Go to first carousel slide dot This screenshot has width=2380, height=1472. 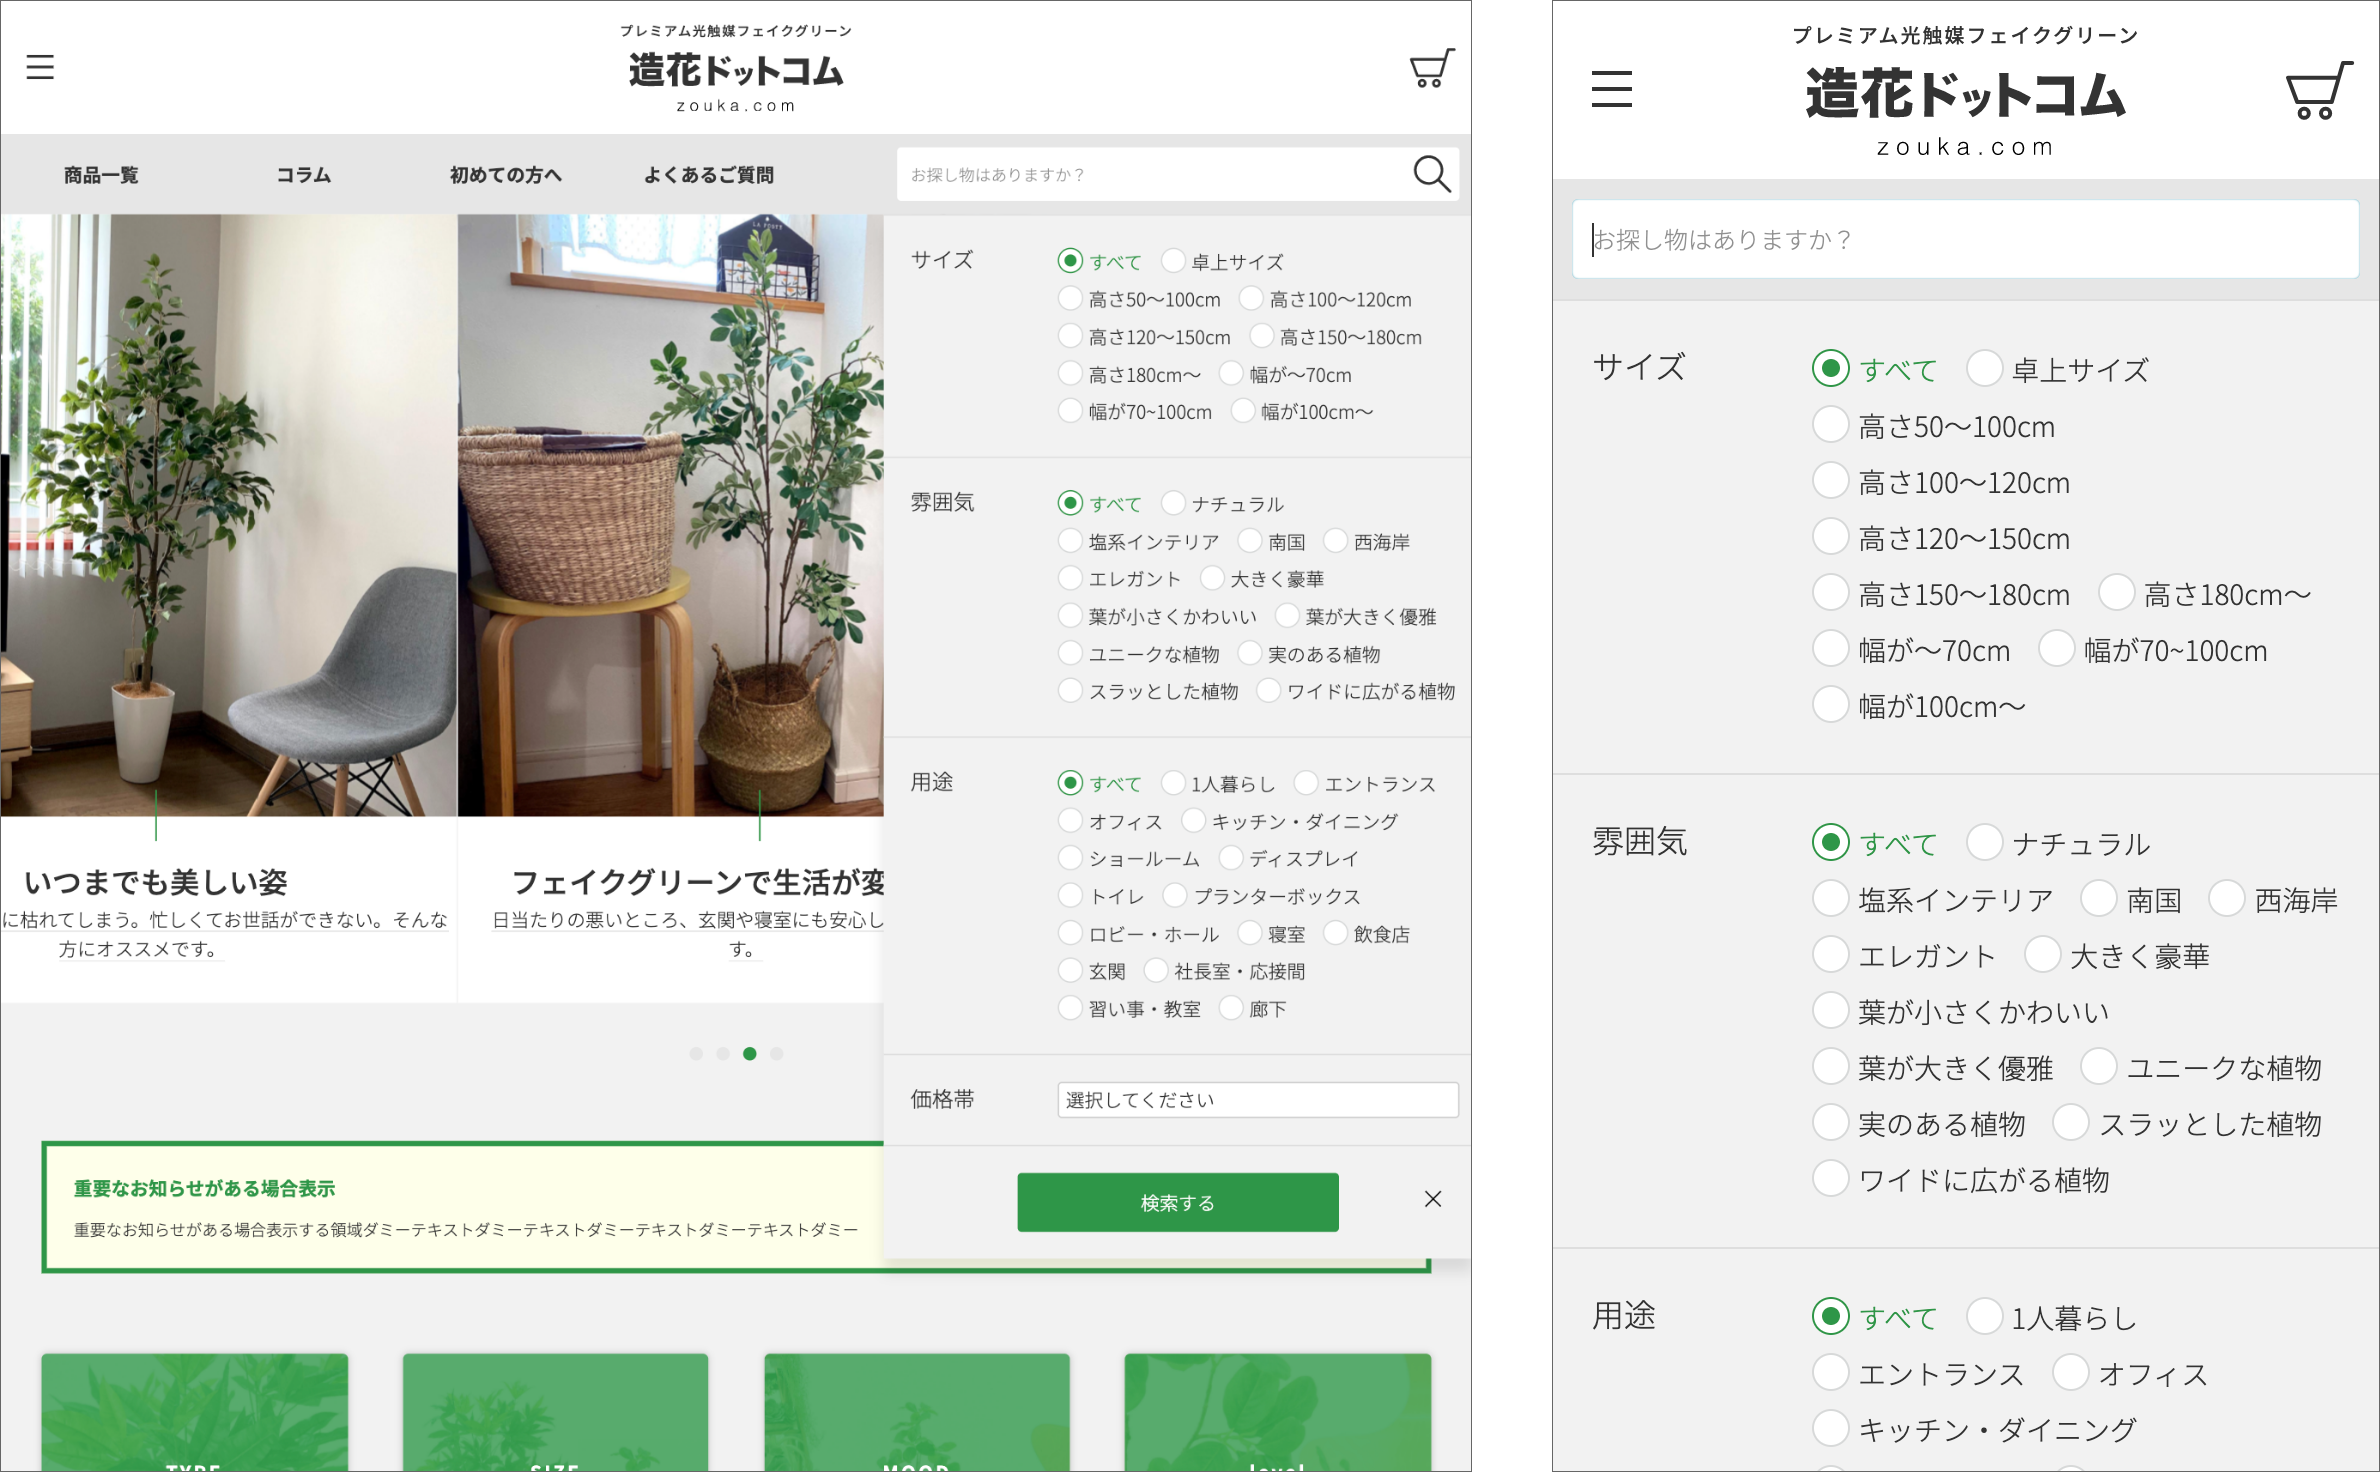tap(696, 1054)
